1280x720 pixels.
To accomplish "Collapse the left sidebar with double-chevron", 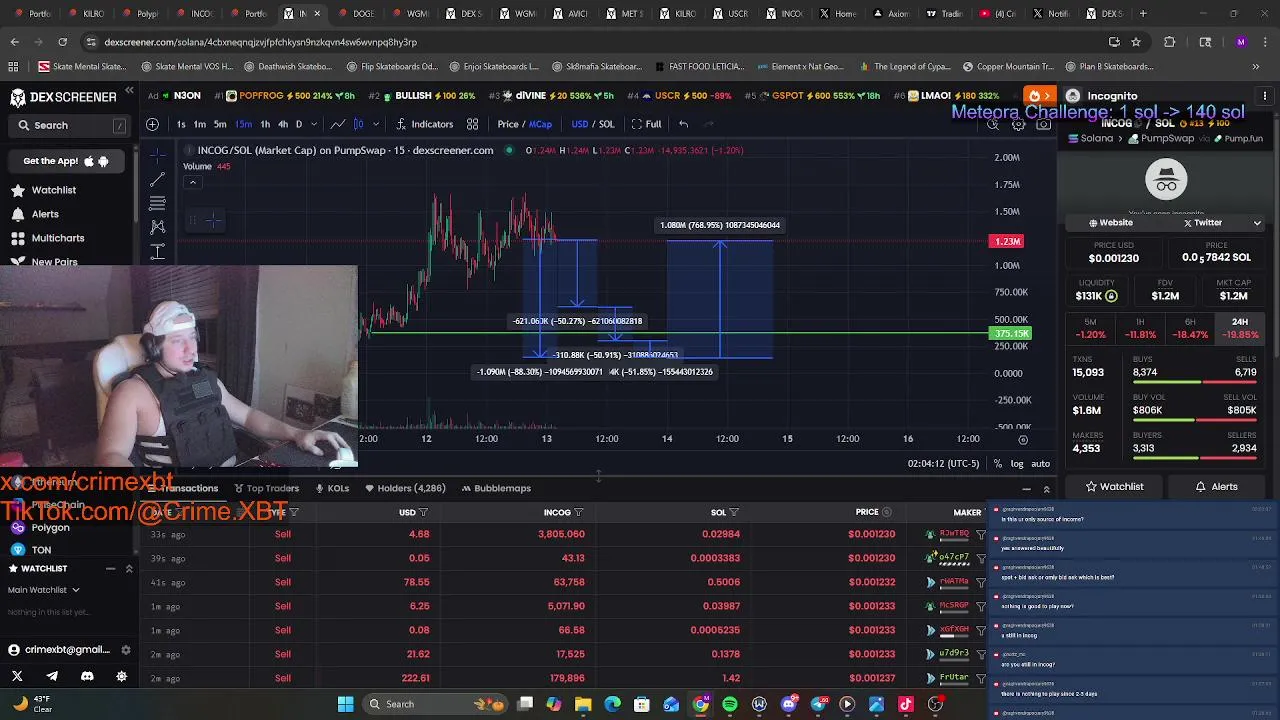I will [129, 91].
